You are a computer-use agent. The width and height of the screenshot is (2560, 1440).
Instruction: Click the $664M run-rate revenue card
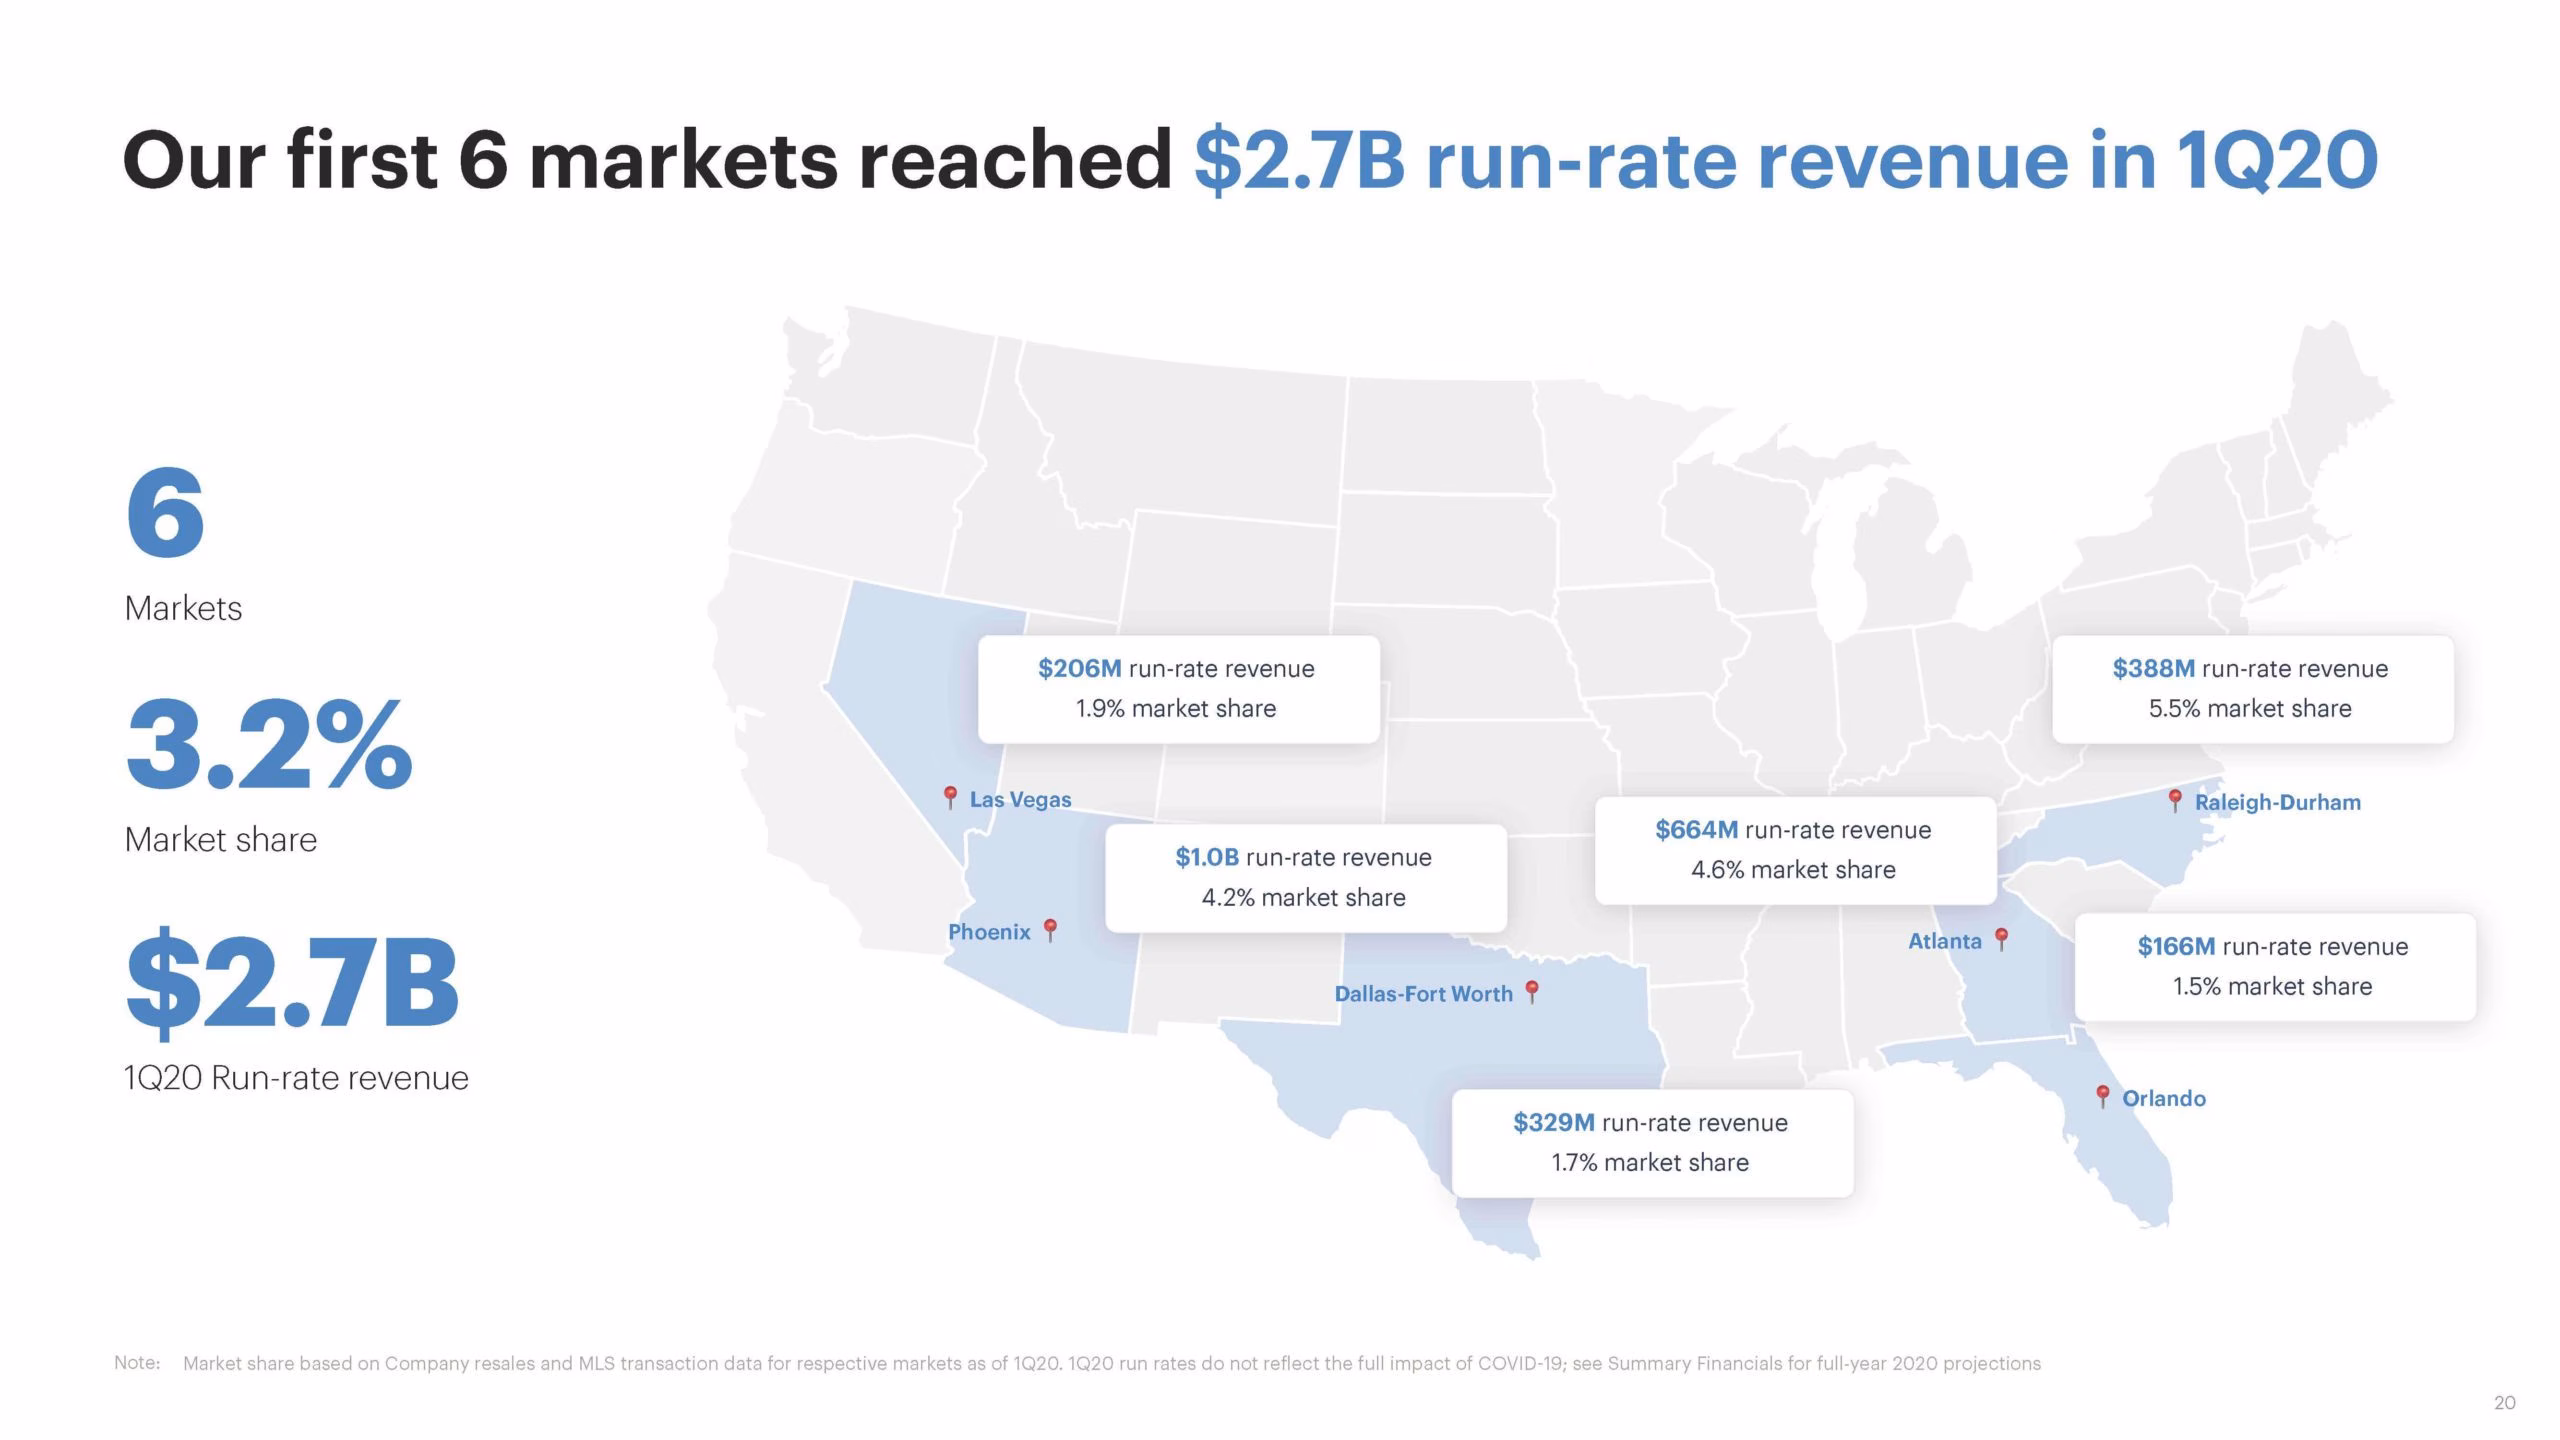pos(1795,850)
